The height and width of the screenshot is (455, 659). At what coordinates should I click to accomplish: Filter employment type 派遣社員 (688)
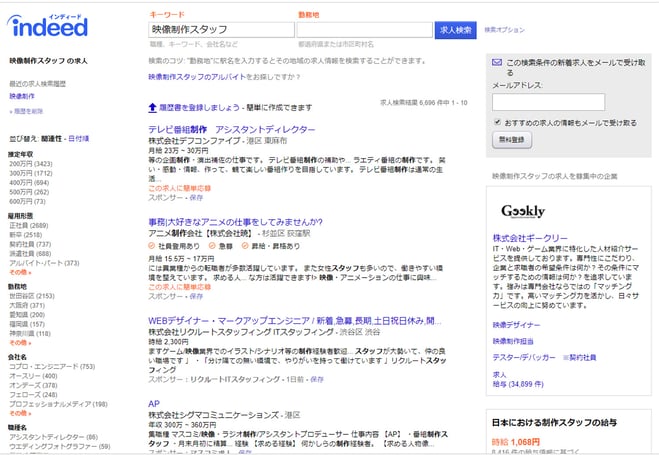coord(30,254)
